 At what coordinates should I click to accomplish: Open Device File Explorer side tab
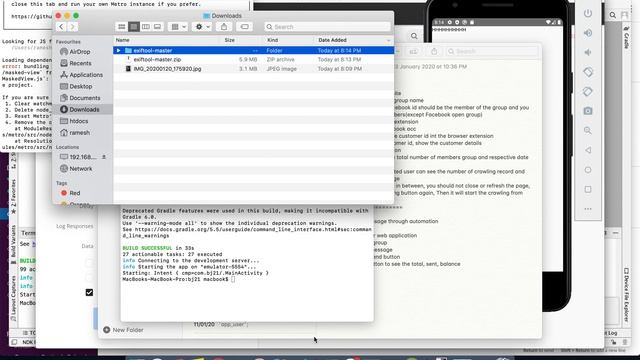tap(626, 295)
